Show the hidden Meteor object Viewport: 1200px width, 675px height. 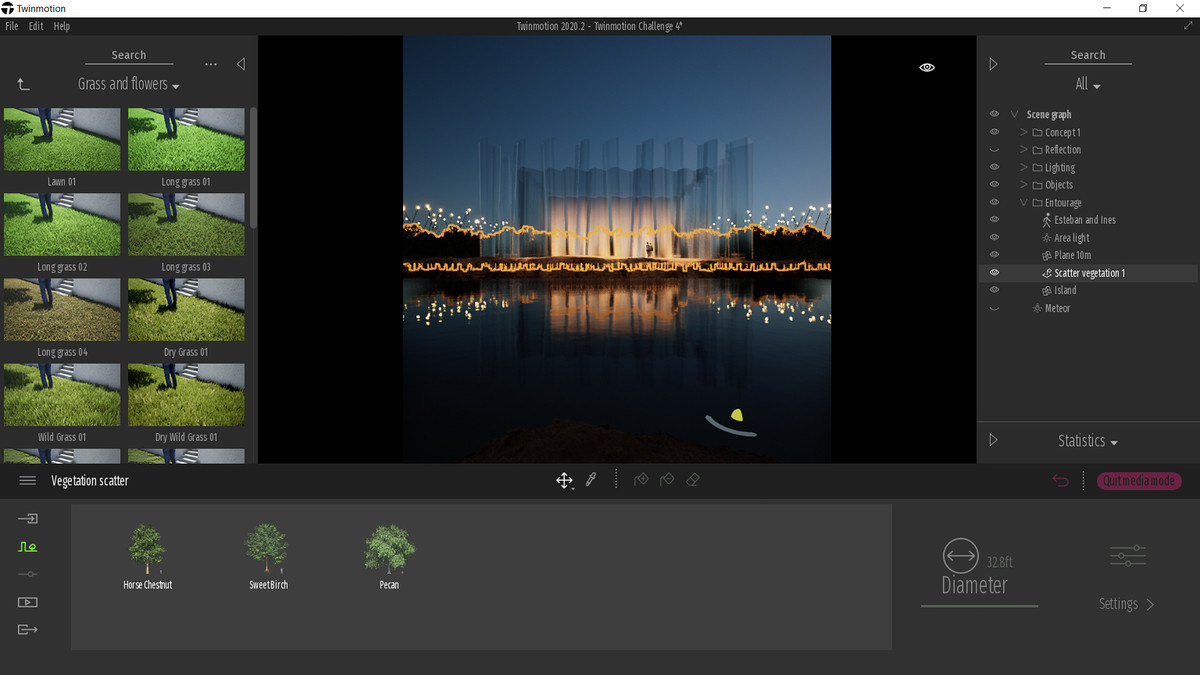click(x=994, y=308)
